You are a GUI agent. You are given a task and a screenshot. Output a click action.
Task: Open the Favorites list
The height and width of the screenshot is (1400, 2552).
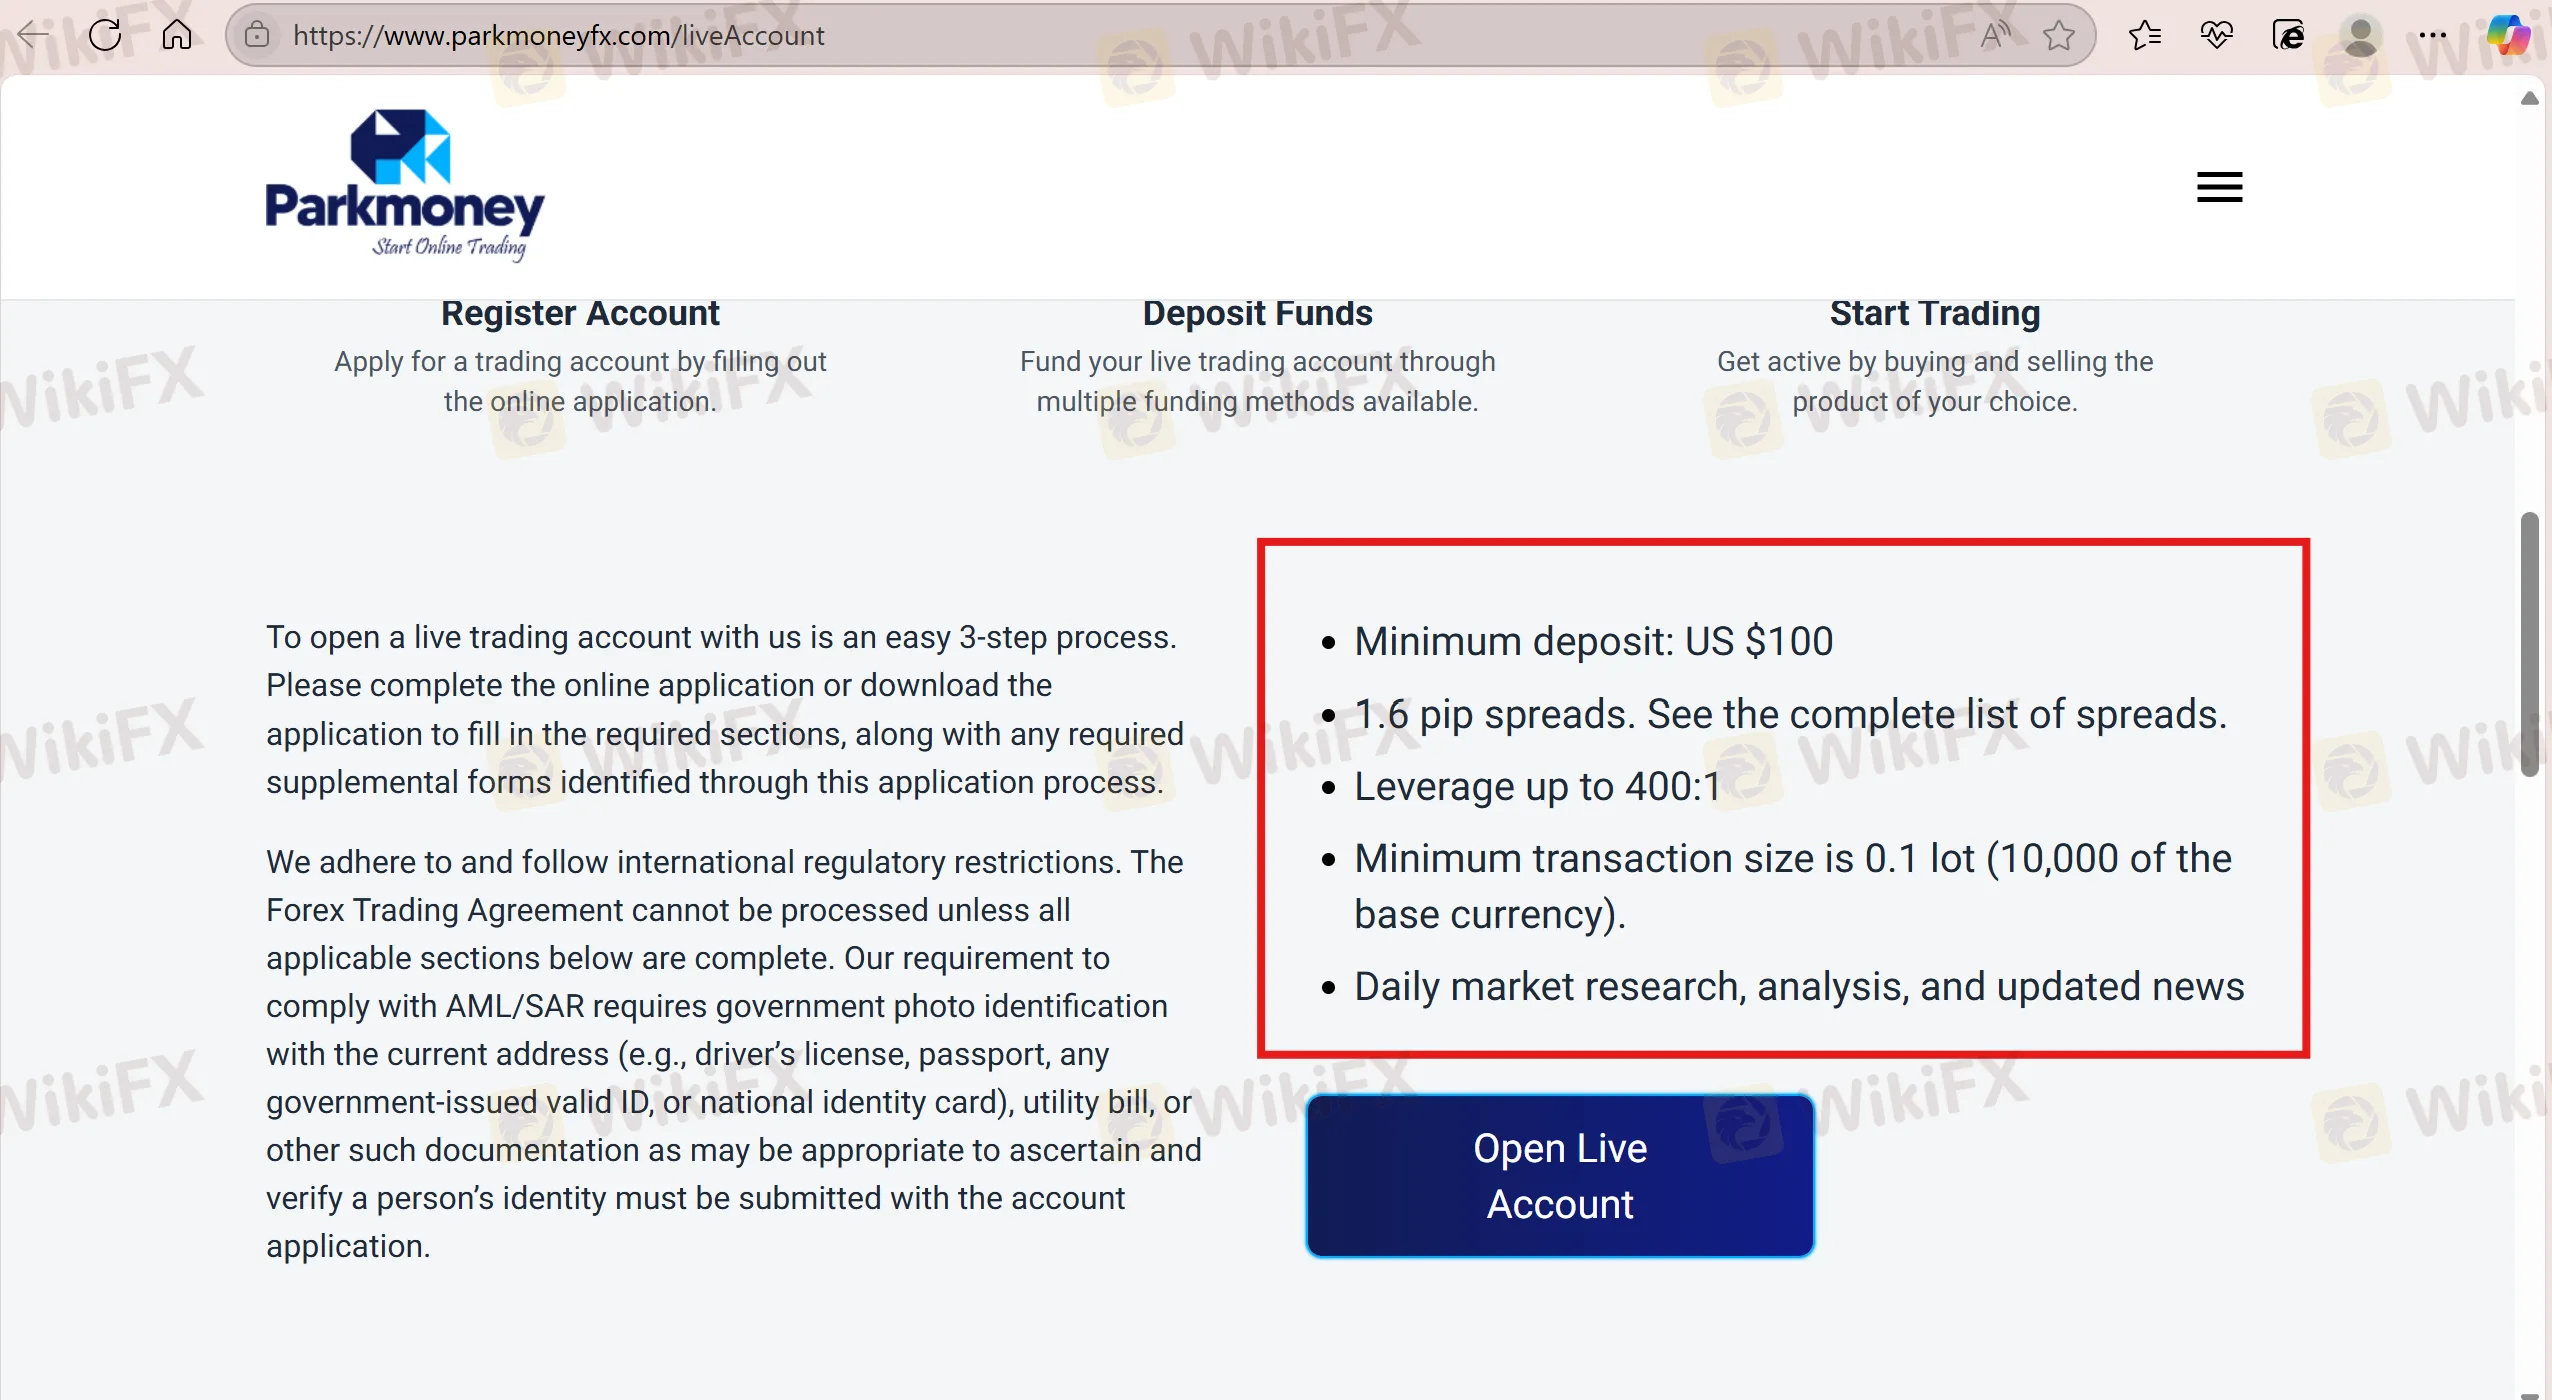[2145, 35]
